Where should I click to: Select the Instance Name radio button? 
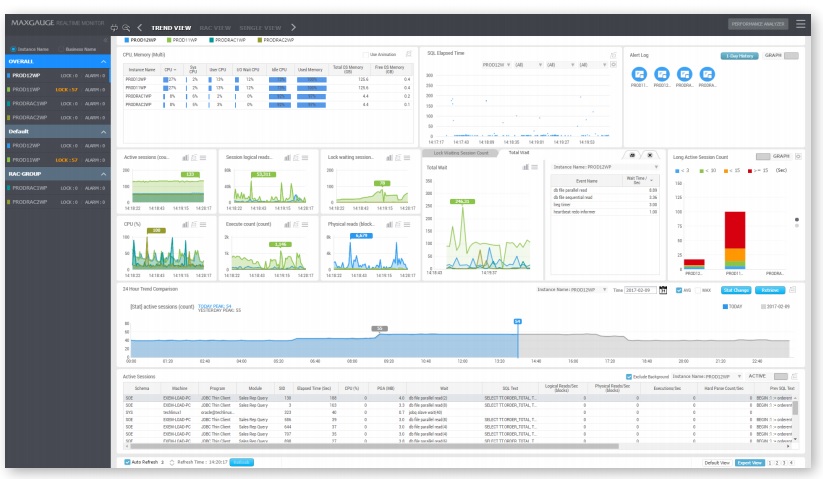11,48
